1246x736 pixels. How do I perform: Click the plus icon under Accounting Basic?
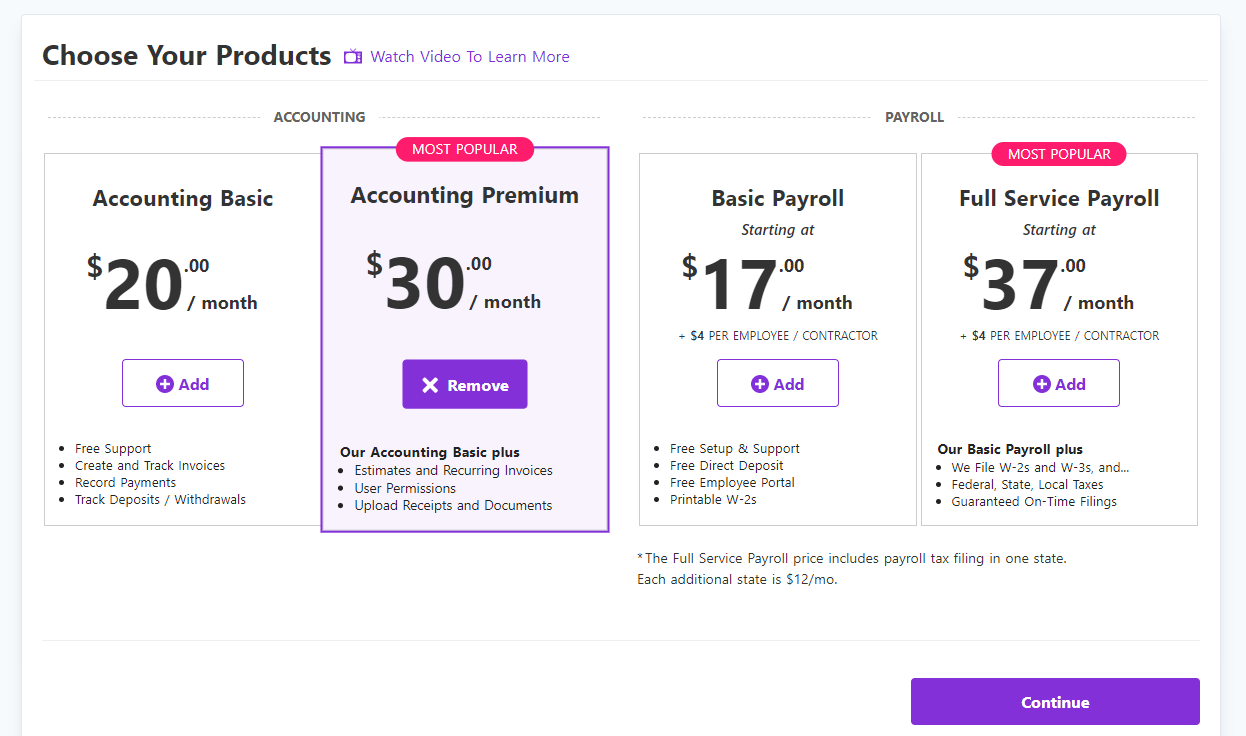point(165,384)
